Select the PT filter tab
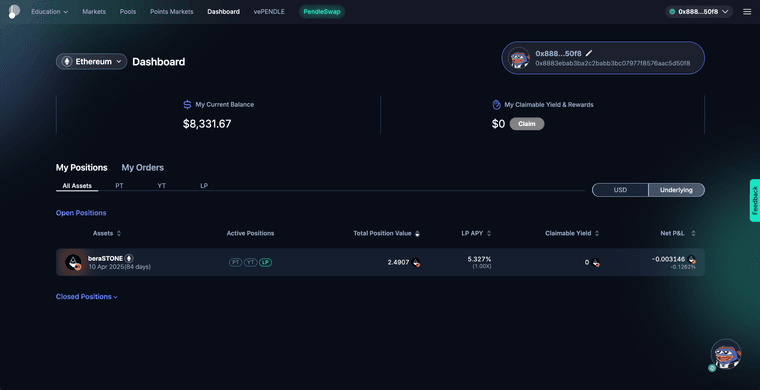 (119, 186)
